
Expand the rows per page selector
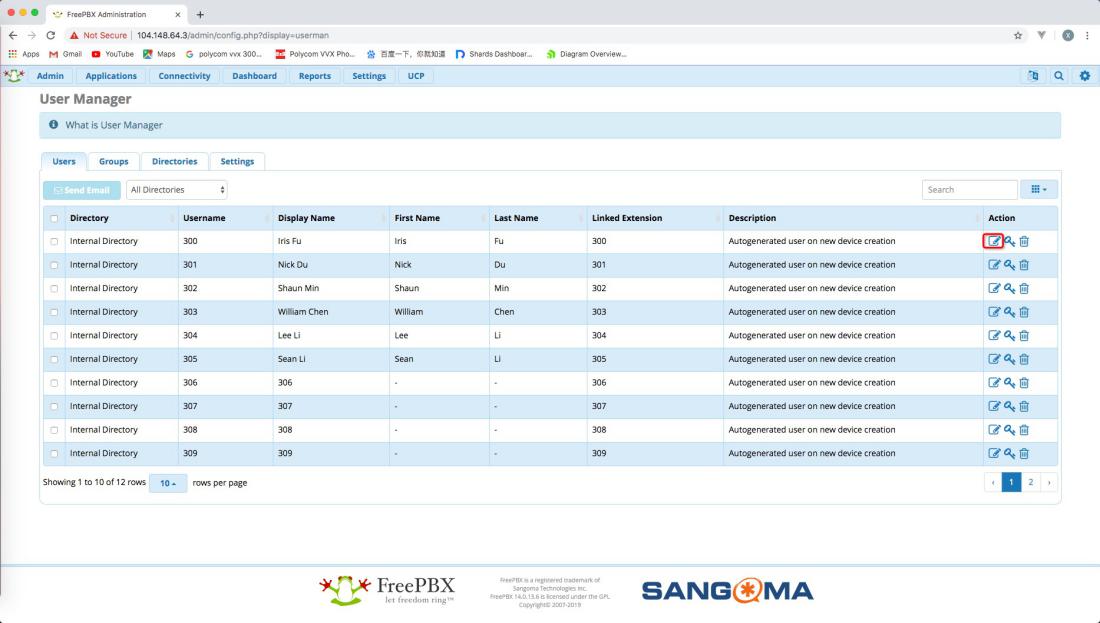tap(167, 483)
